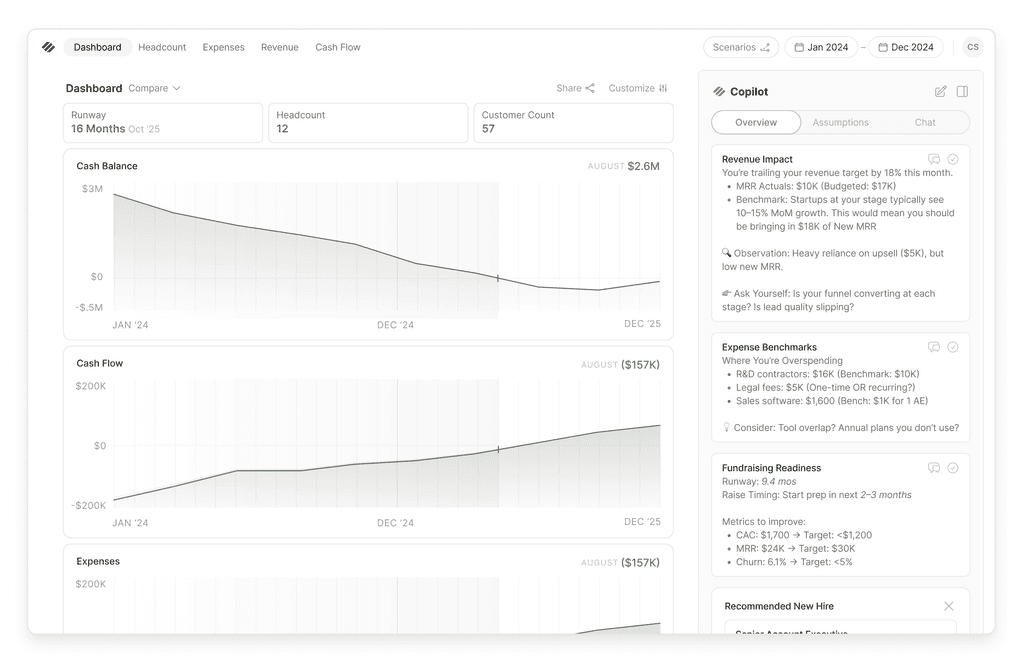Switch to the Assumptions tab in Copilot

[x=840, y=122]
